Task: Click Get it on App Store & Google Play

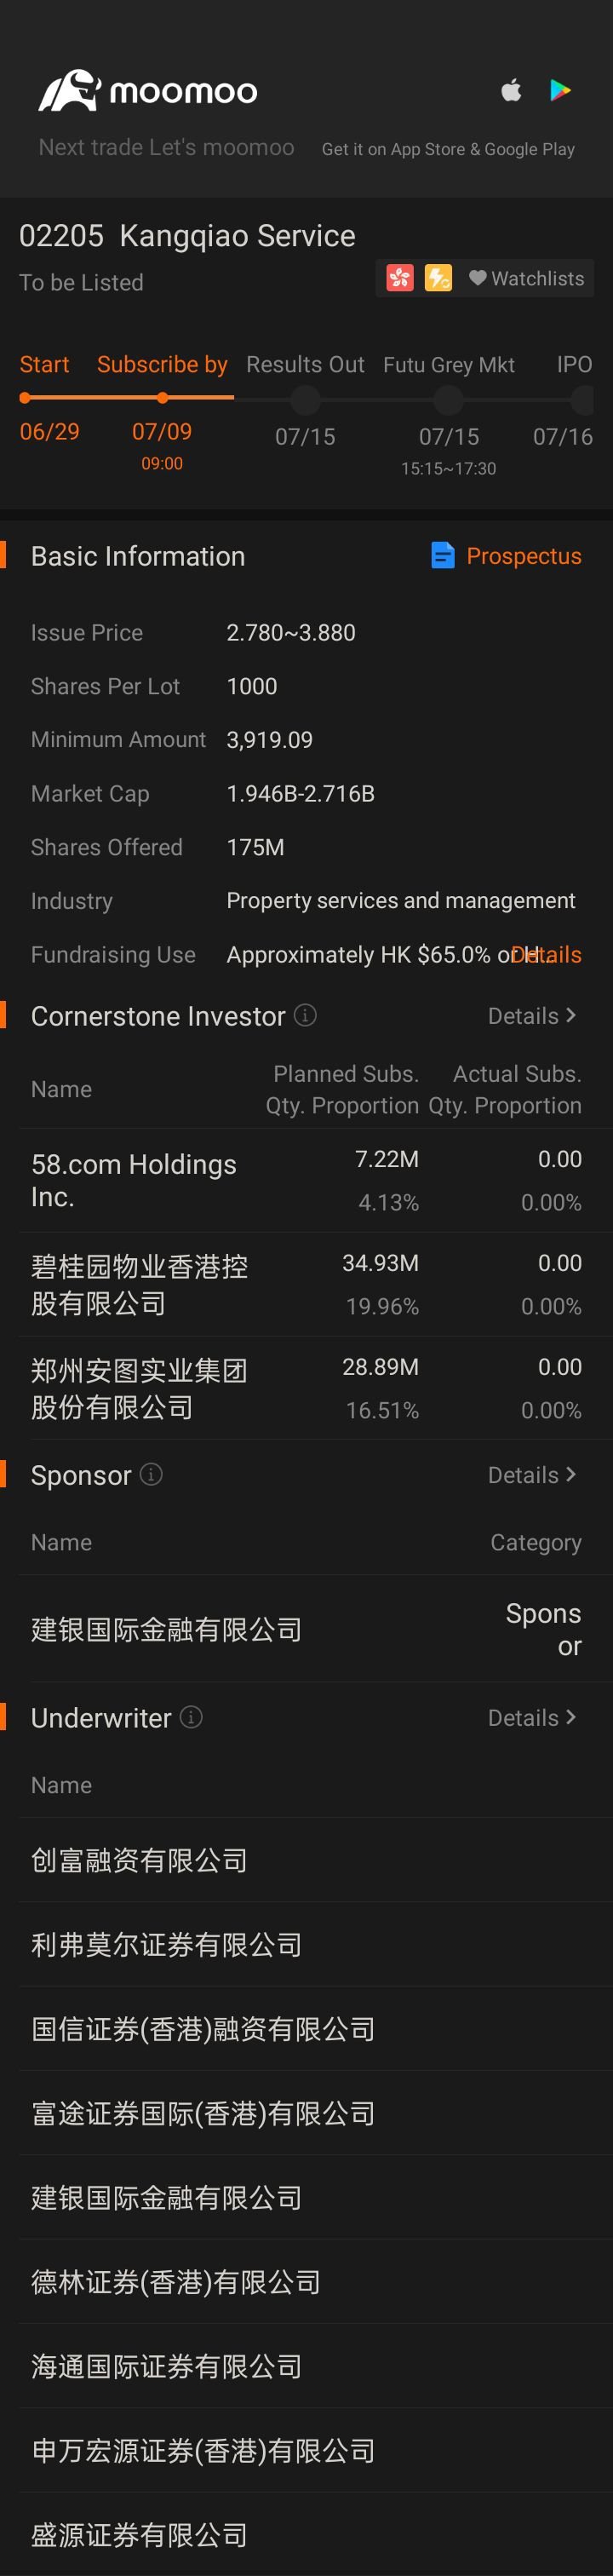Action: coord(448,149)
